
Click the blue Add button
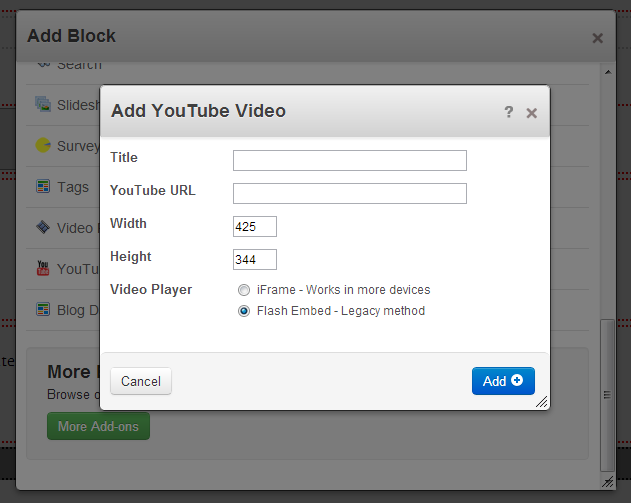503,381
